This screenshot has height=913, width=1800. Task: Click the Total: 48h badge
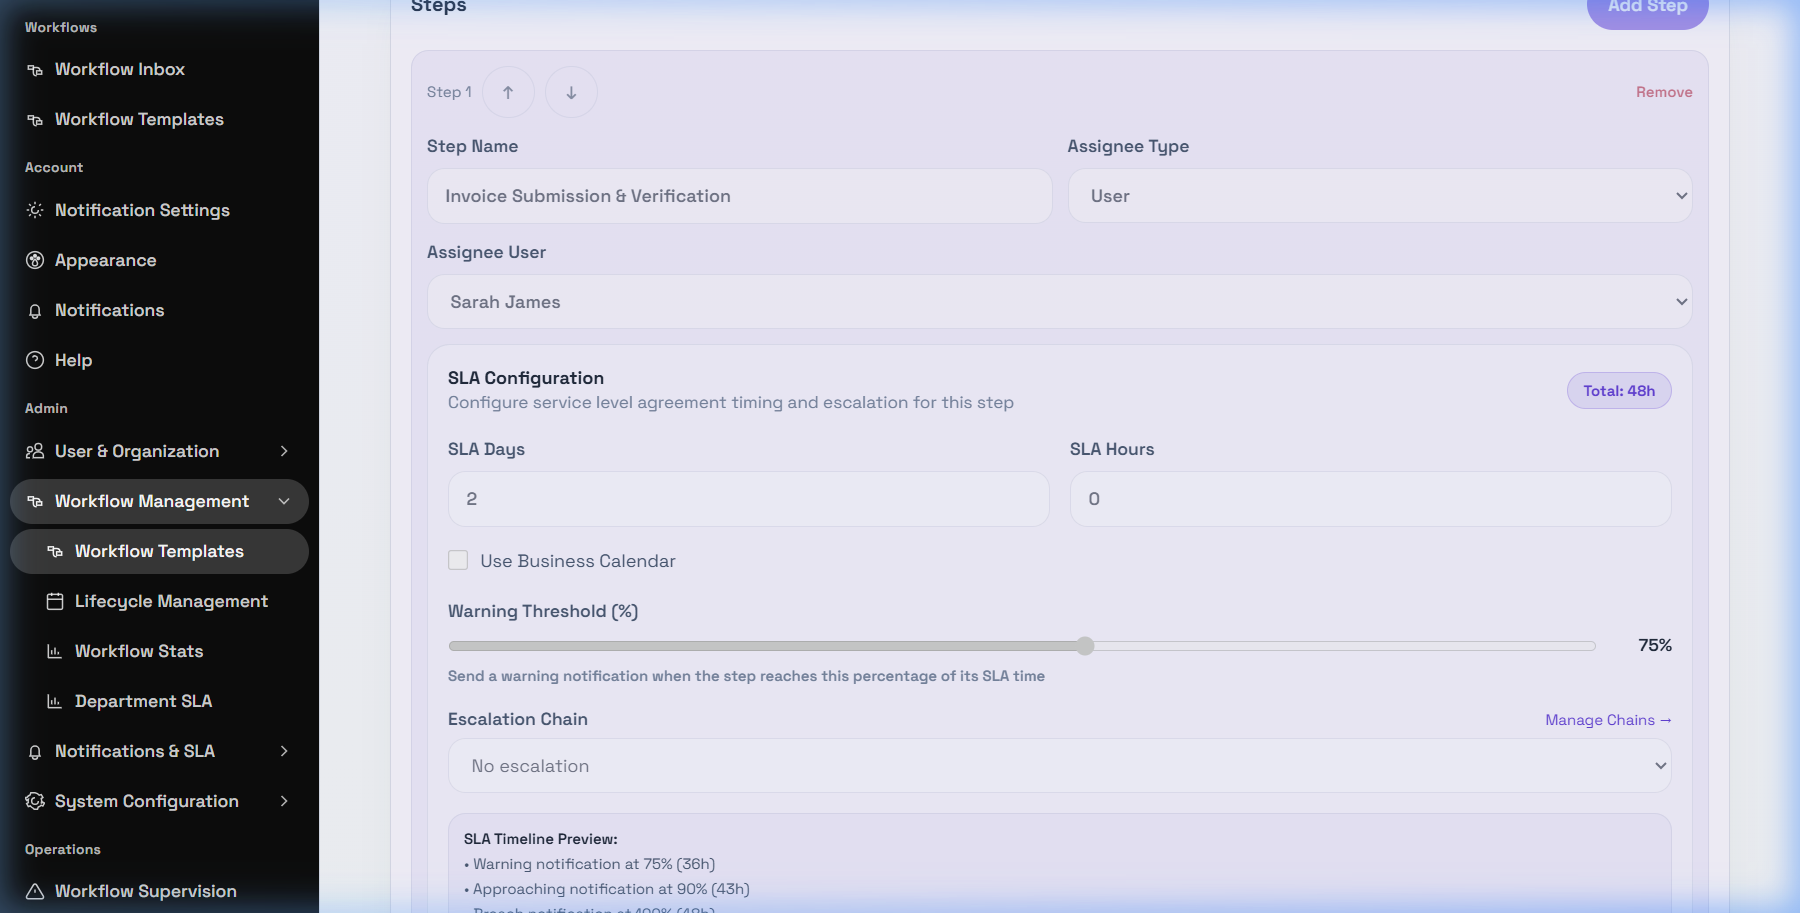click(x=1619, y=391)
